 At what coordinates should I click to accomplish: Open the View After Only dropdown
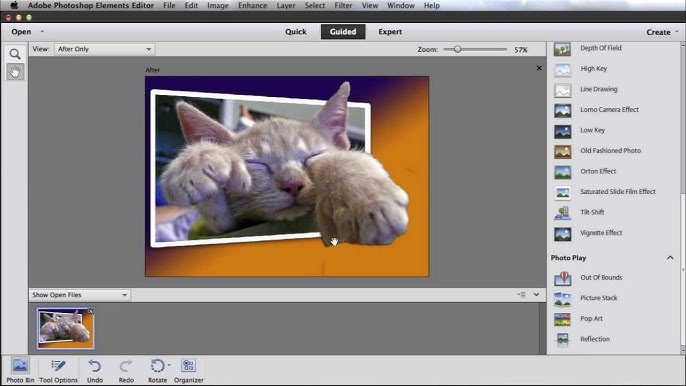[x=104, y=49]
